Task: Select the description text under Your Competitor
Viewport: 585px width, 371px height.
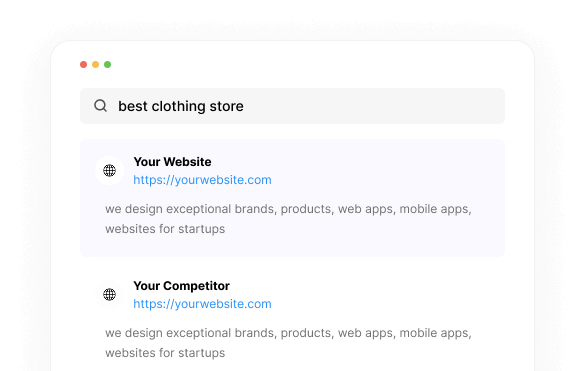Action: 288,343
